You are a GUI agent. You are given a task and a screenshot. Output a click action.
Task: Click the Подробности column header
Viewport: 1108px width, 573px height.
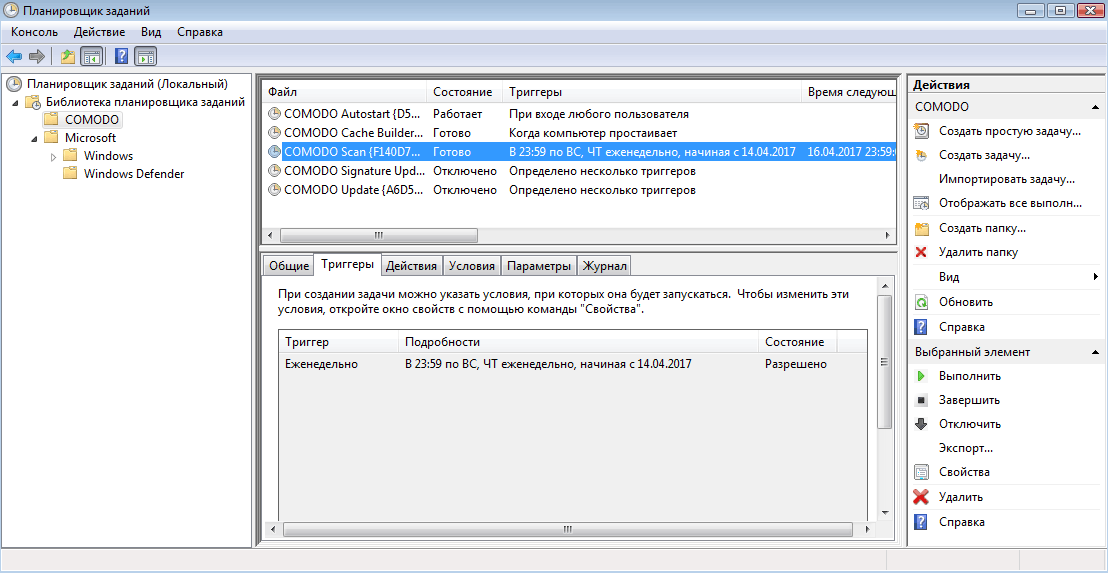pyautogui.click(x=578, y=342)
